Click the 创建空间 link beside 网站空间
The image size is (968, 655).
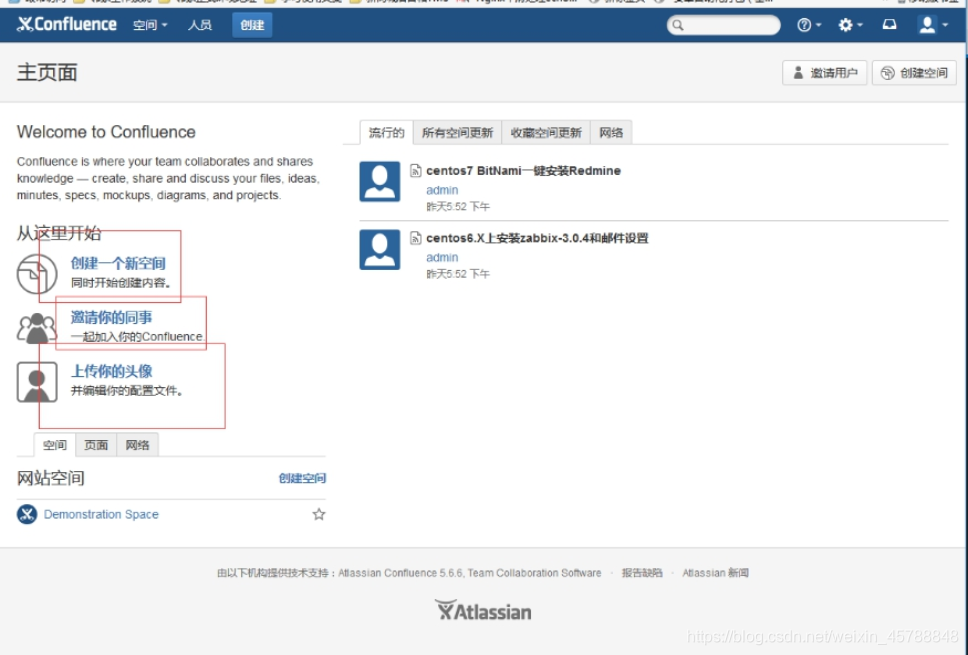click(302, 478)
